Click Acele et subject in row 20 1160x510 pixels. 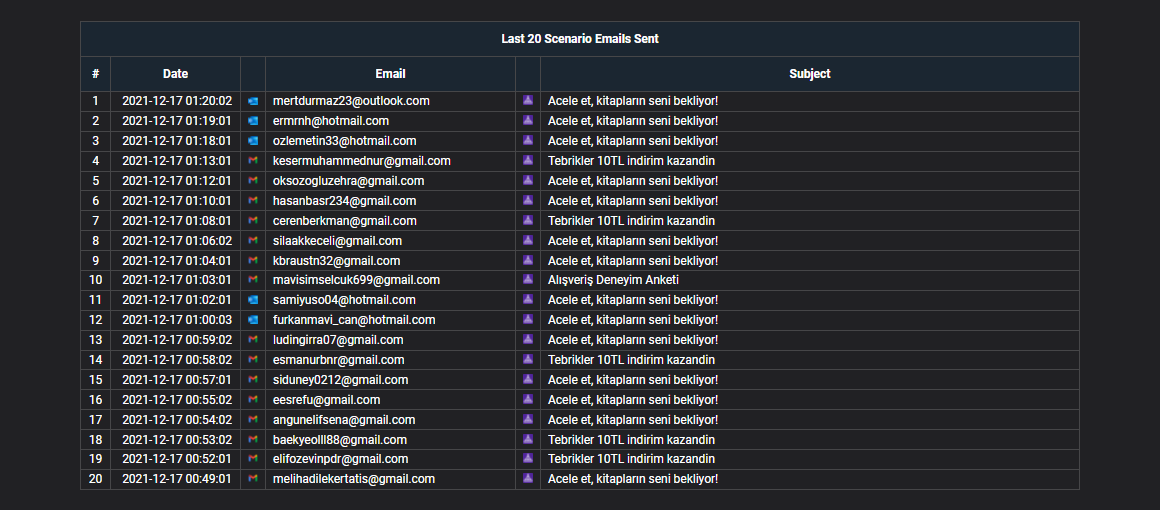(x=633, y=479)
